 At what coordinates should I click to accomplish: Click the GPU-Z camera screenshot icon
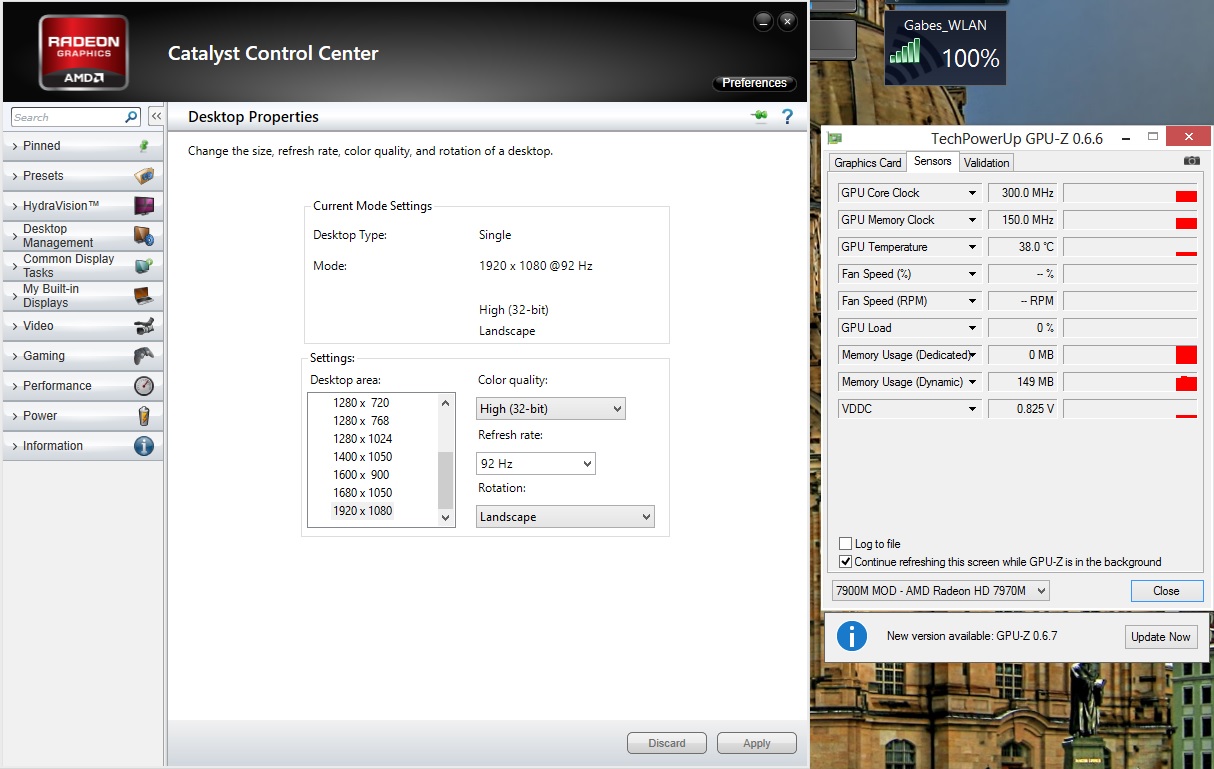click(1191, 161)
